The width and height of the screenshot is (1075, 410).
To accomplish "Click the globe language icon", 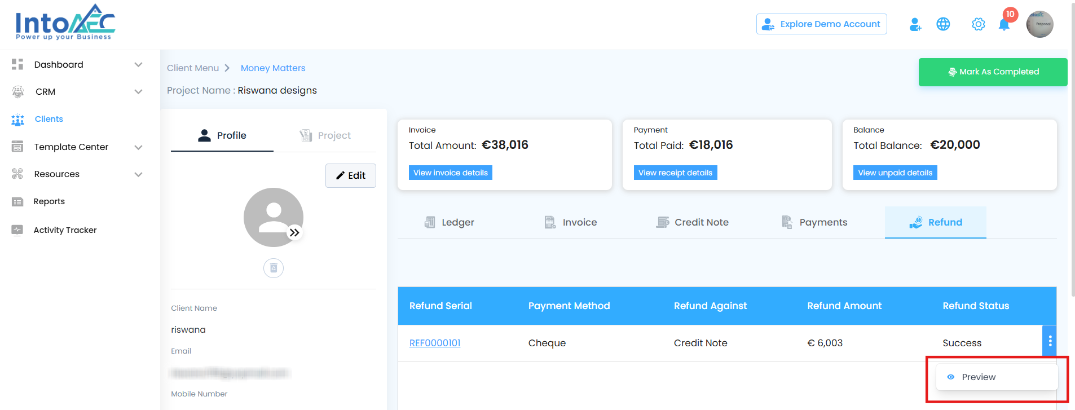I will 943,24.
